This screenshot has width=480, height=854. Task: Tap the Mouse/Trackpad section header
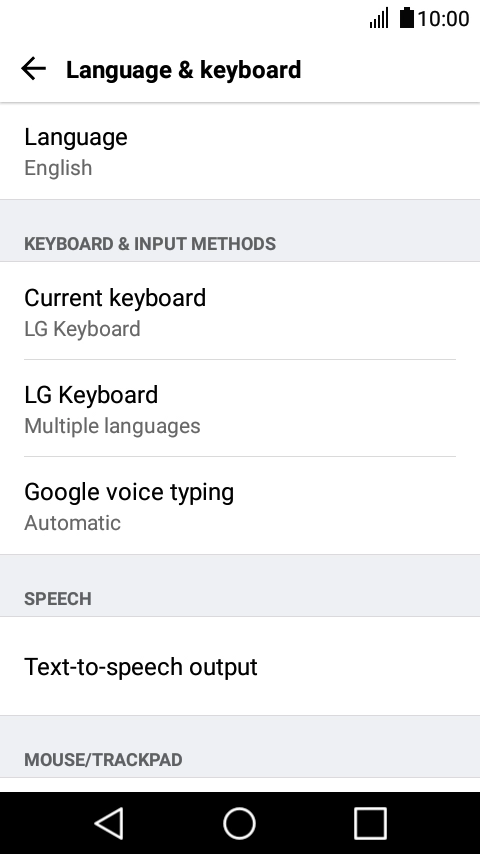[x=104, y=760]
